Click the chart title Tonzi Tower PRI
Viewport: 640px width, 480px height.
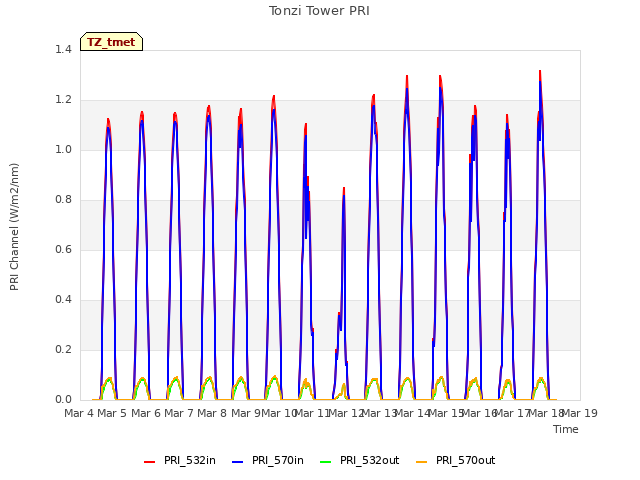[319, 11]
